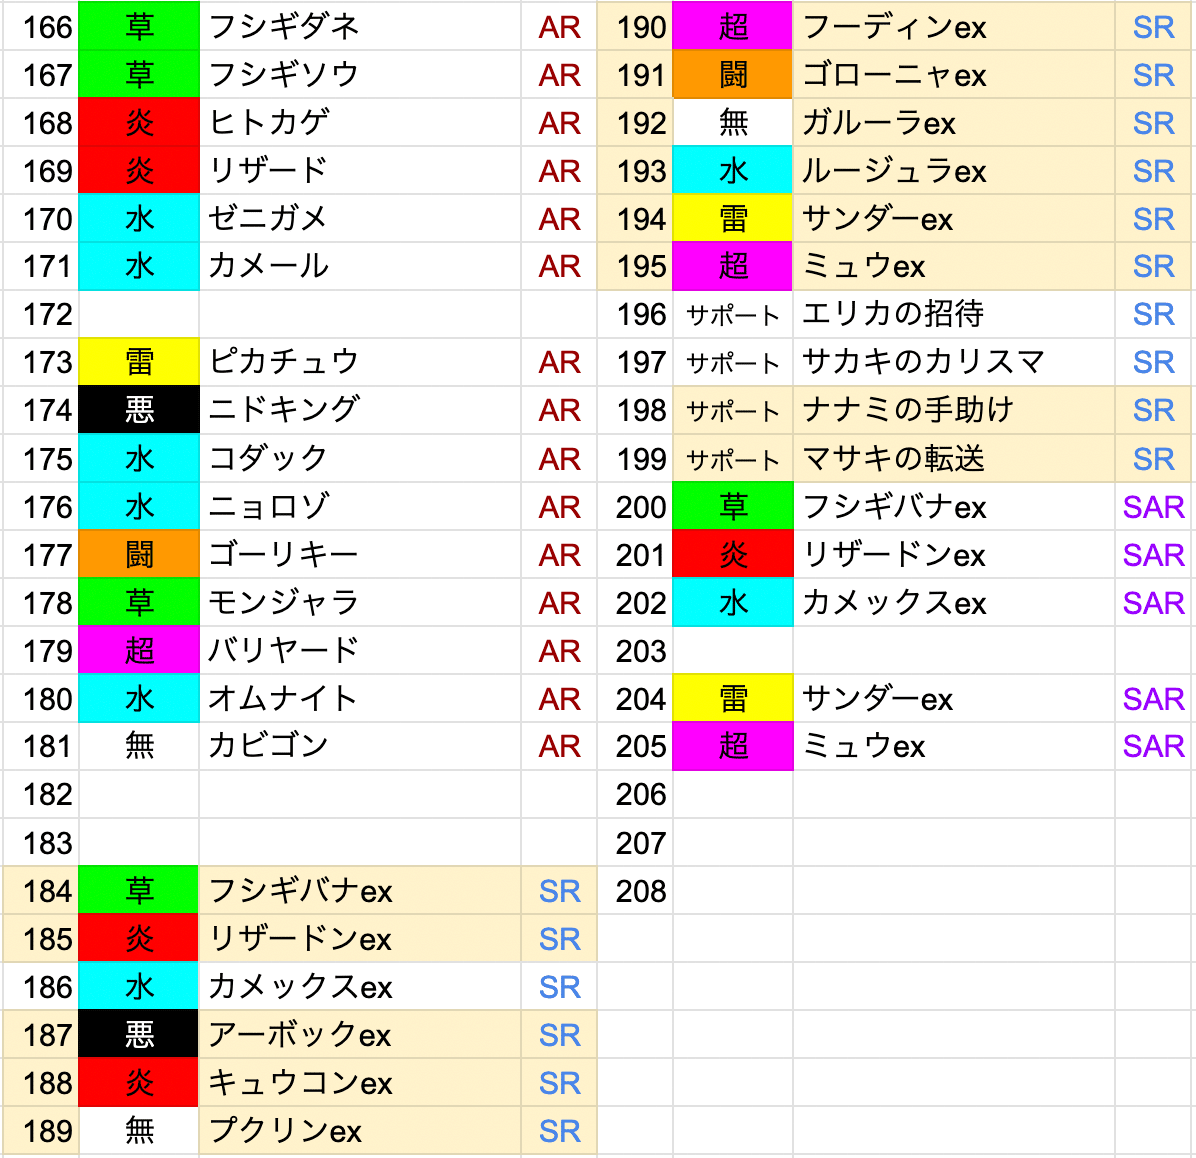Viewport: 1196px width, 1158px height.
Task: Select the ルージュラex cell
Action: point(953,171)
